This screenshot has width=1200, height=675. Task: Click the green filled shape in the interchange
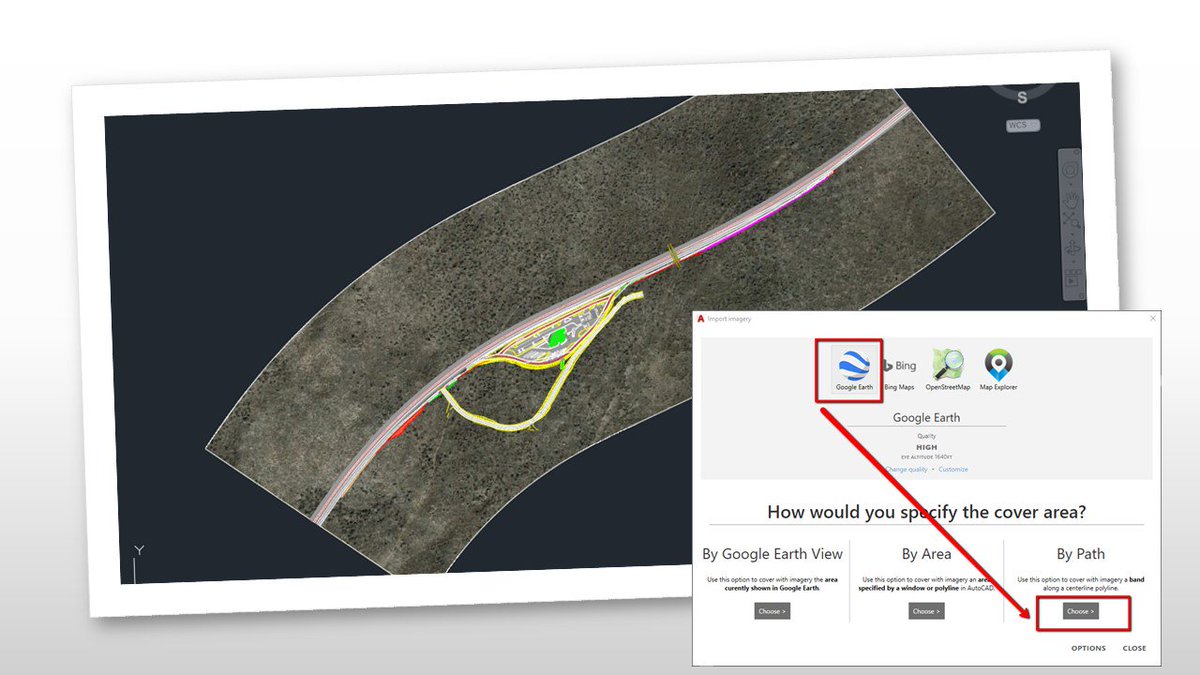[558, 338]
